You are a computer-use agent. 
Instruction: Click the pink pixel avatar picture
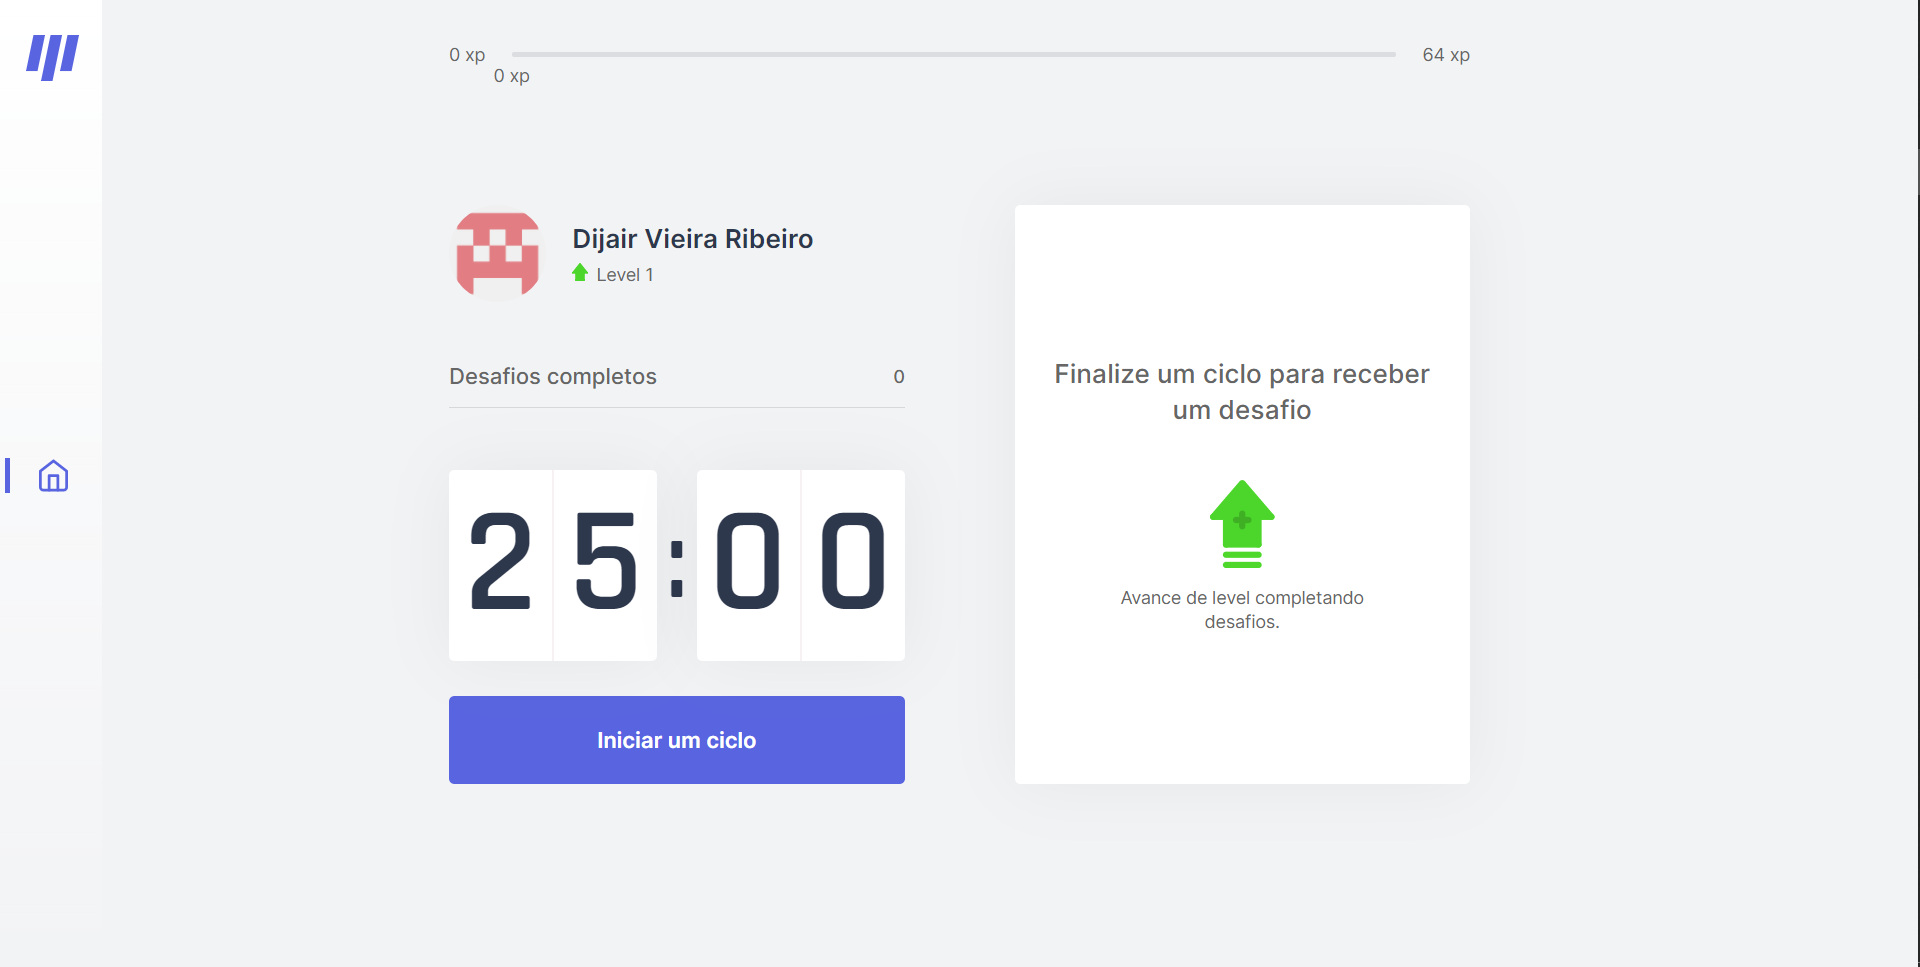497,254
